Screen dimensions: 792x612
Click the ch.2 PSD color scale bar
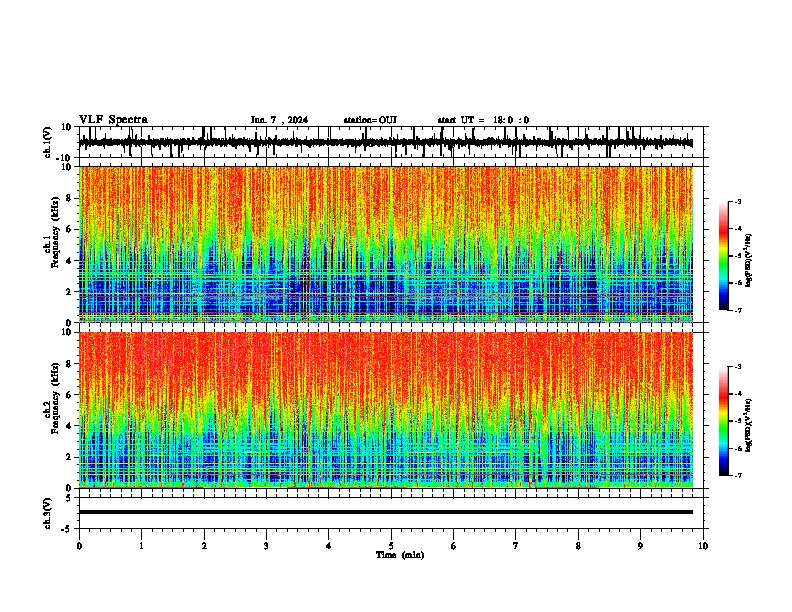723,421
